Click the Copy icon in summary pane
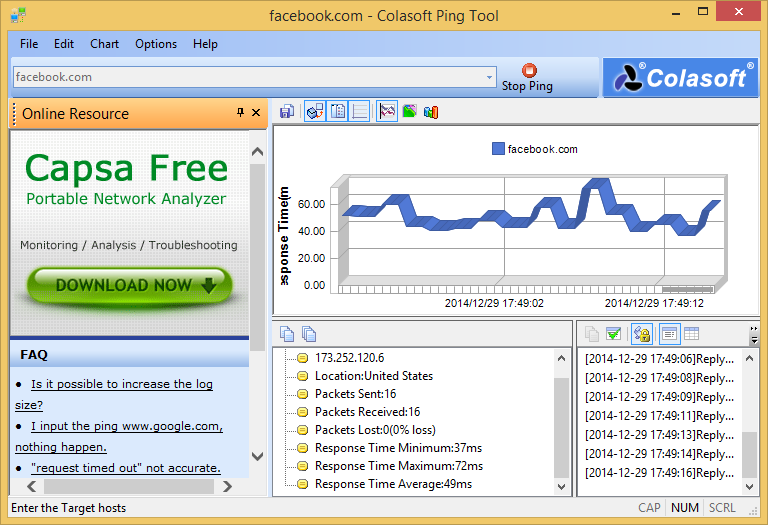Screen dimensions: 768x525 (287, 334)
